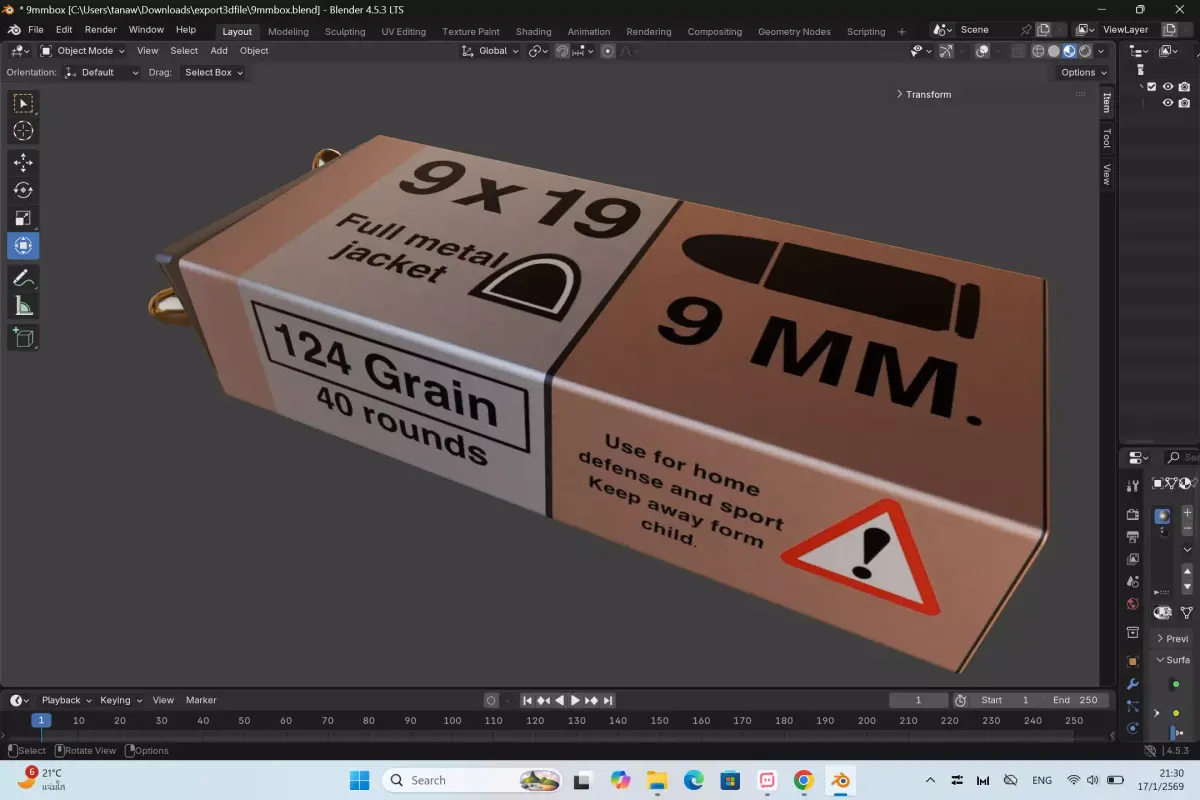Choose the Move tool
This screenshot has width=1200, height=800.
23,162
